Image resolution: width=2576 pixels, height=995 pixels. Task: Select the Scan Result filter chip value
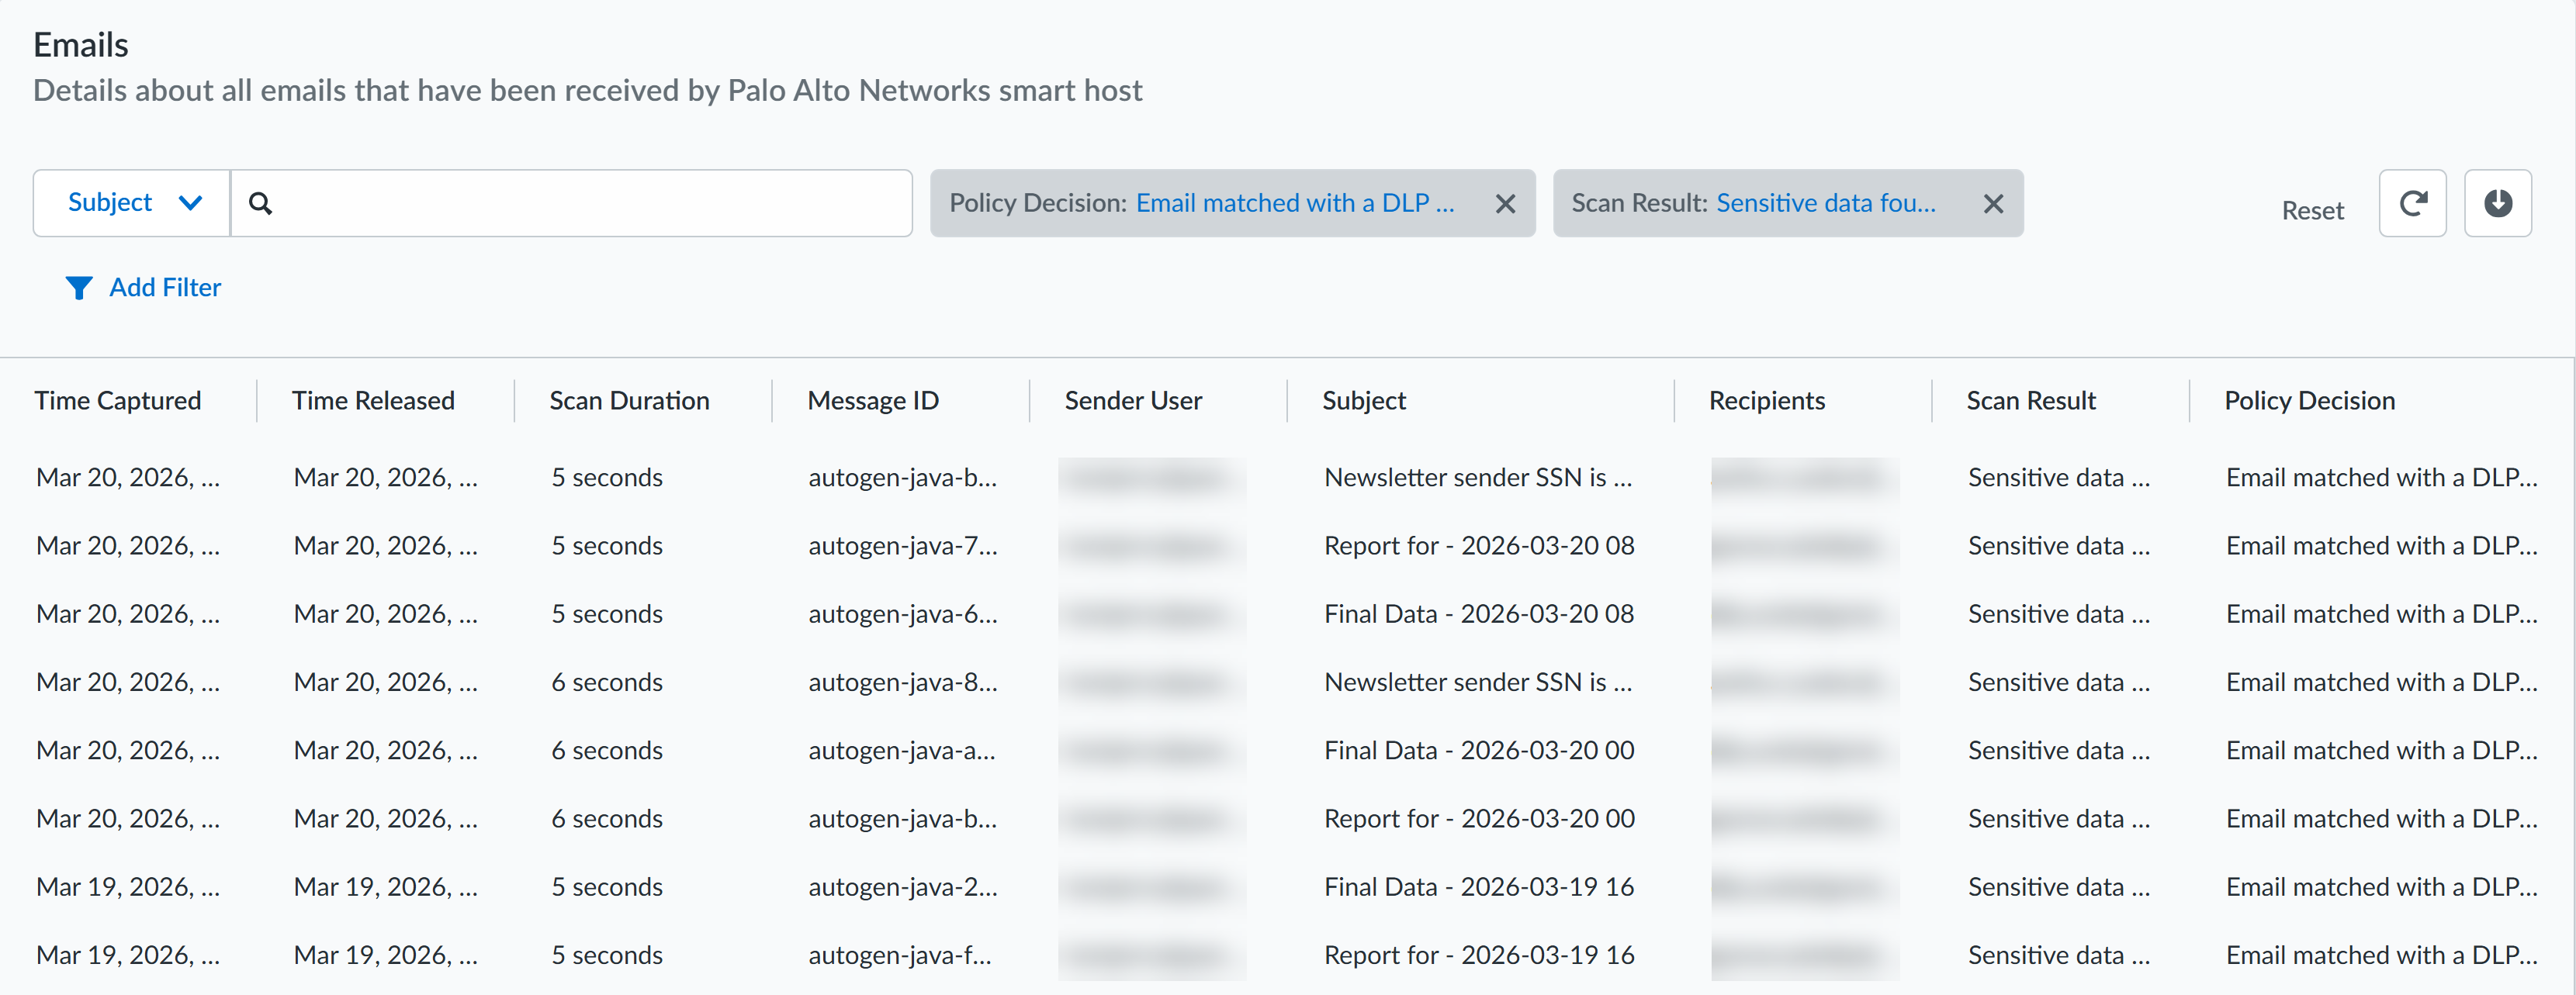click(1825, 203)
